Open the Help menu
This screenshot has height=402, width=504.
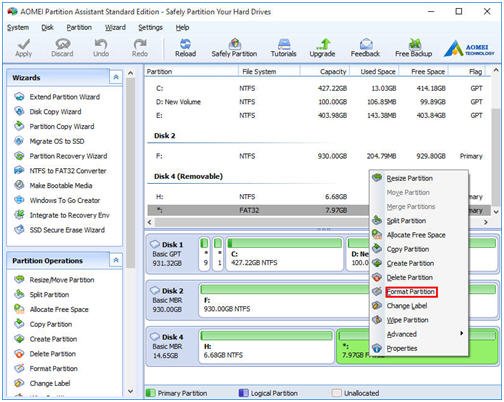click(182, 27)
